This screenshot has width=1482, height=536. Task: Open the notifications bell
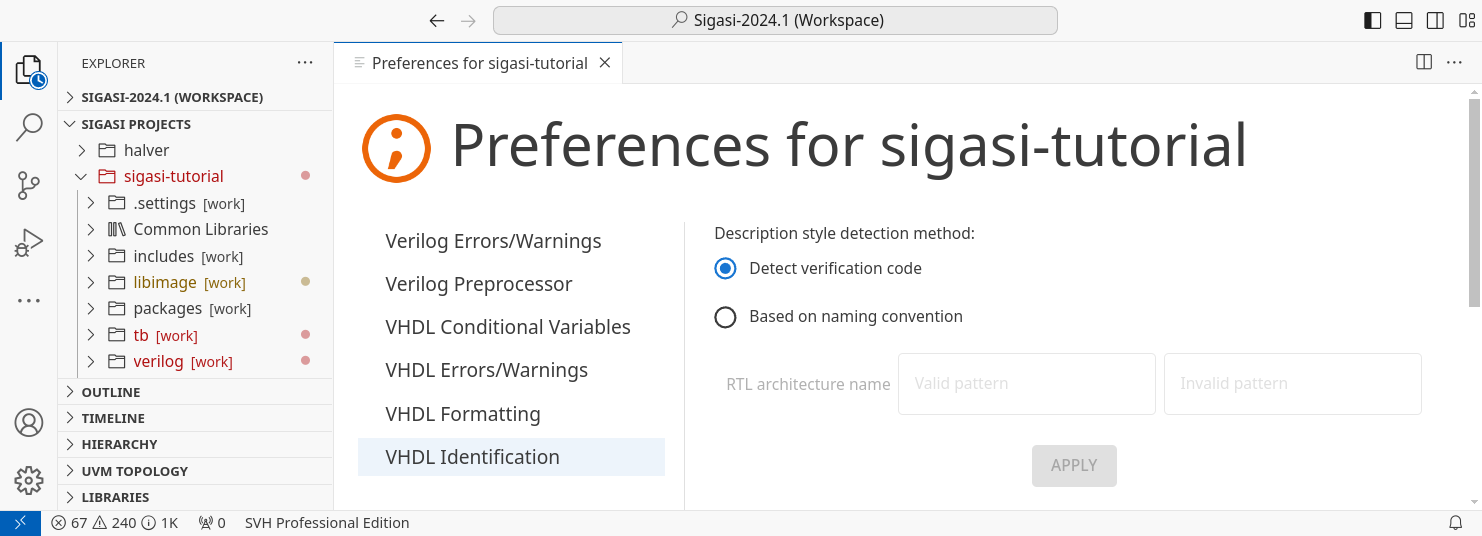(x=1456, y=523)
